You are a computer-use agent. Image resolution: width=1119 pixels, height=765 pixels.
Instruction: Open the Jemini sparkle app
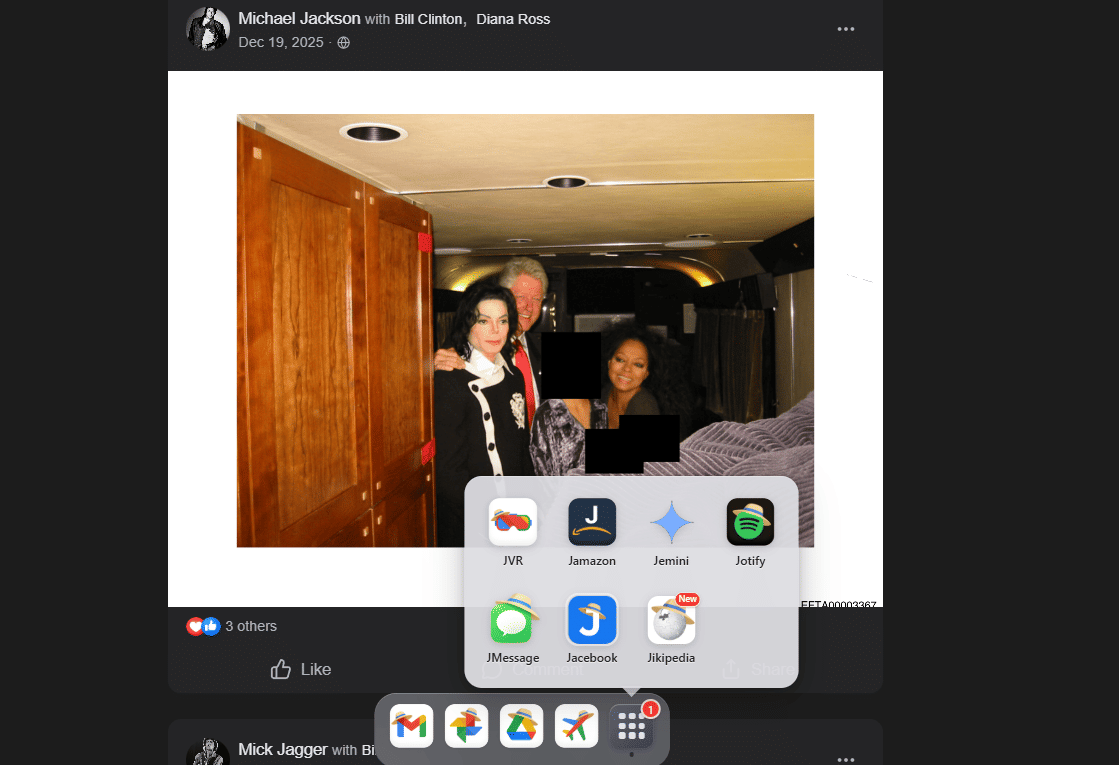(671, 522)
